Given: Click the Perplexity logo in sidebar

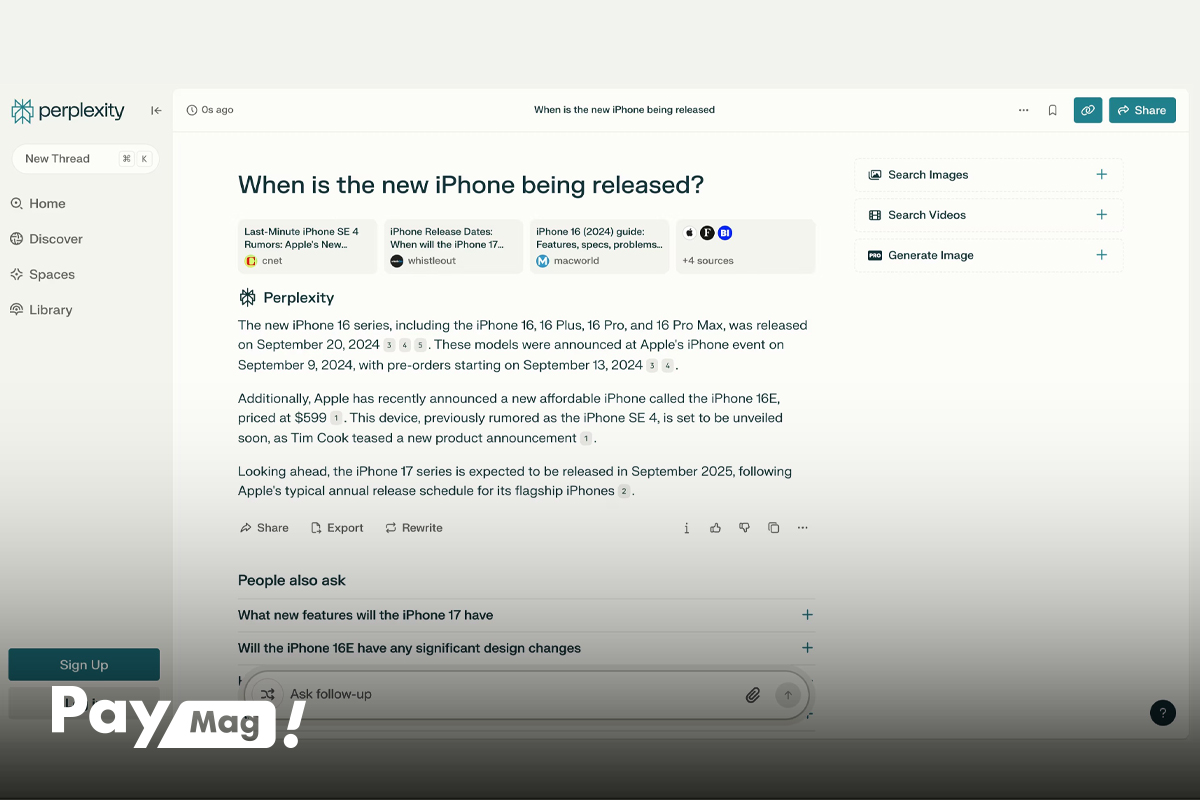Looking at the screenshot, I should click(68, 111).
